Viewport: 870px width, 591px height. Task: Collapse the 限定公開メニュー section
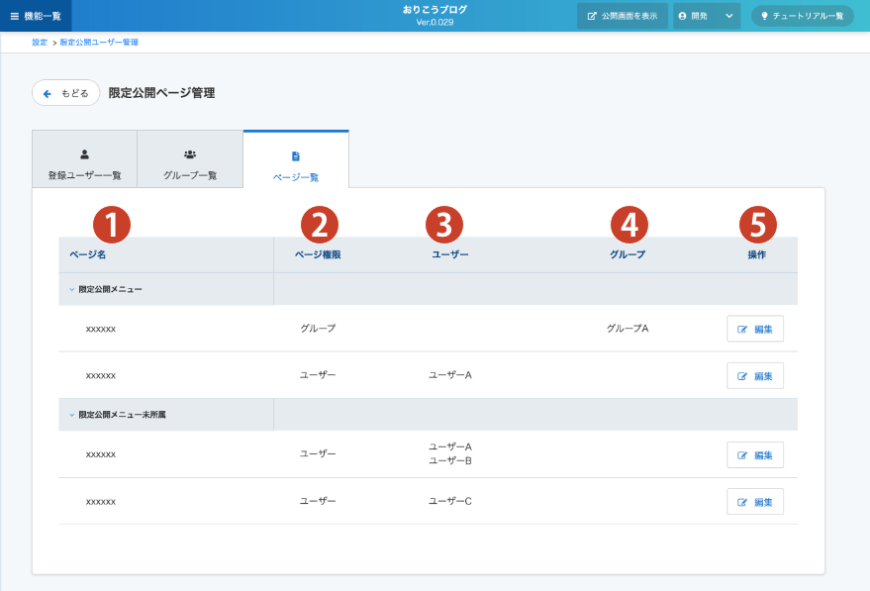point(72,289)
